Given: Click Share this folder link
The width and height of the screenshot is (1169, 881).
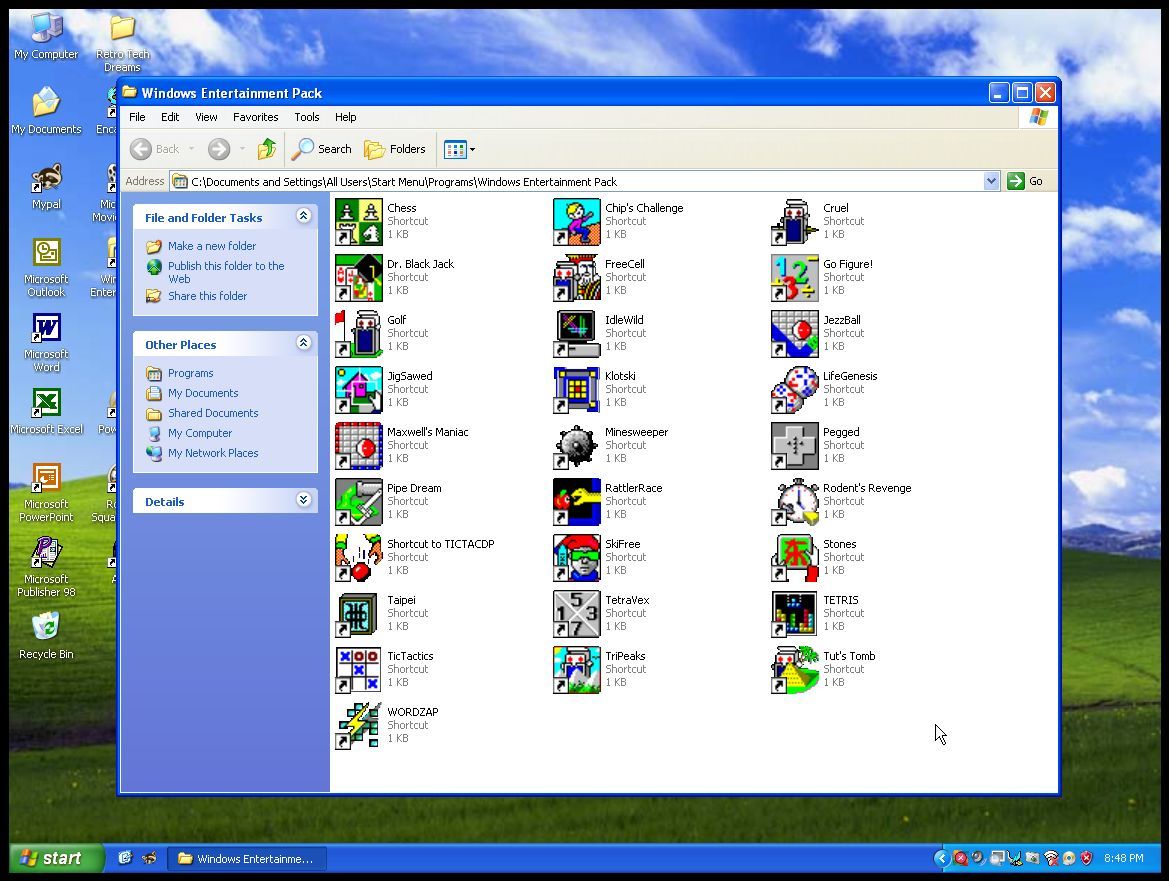Looking at the screenshot, I should (207, 296).
